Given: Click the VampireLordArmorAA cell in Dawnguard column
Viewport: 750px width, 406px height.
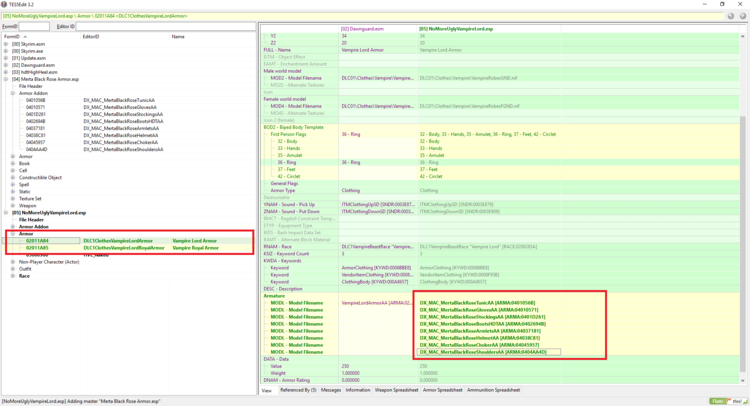Looking at the screenshot, I should point(377,303).
